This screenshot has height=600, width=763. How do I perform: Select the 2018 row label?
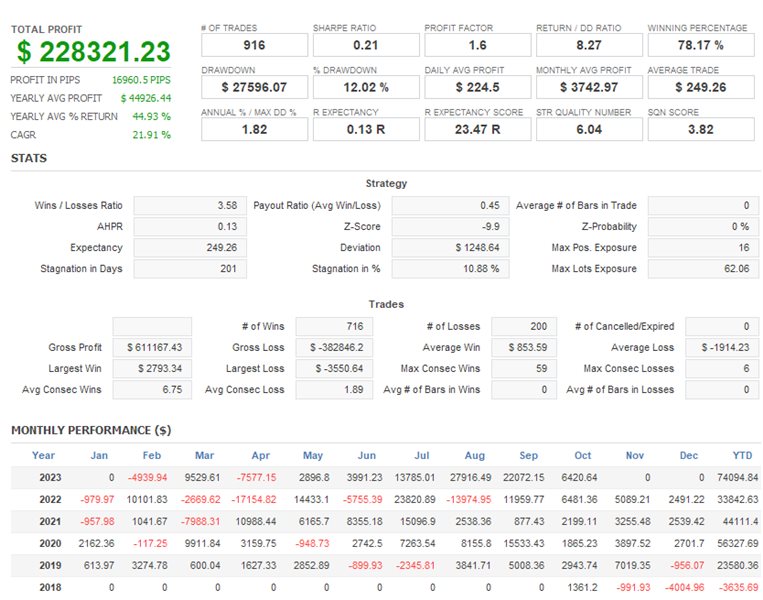pyautogui.click(x=50, y=587)
